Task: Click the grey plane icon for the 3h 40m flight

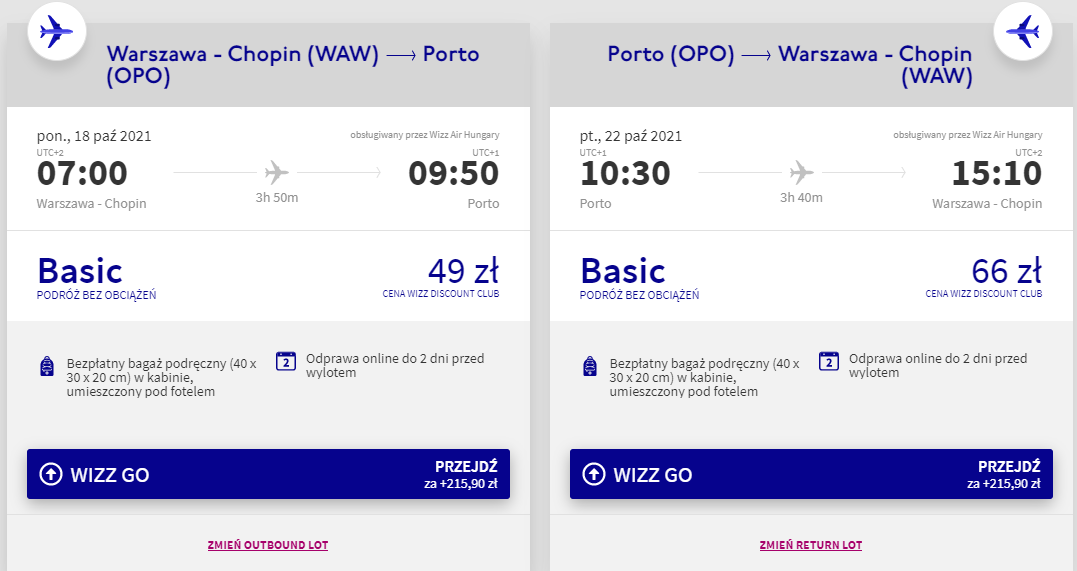Action: [802, 172]
